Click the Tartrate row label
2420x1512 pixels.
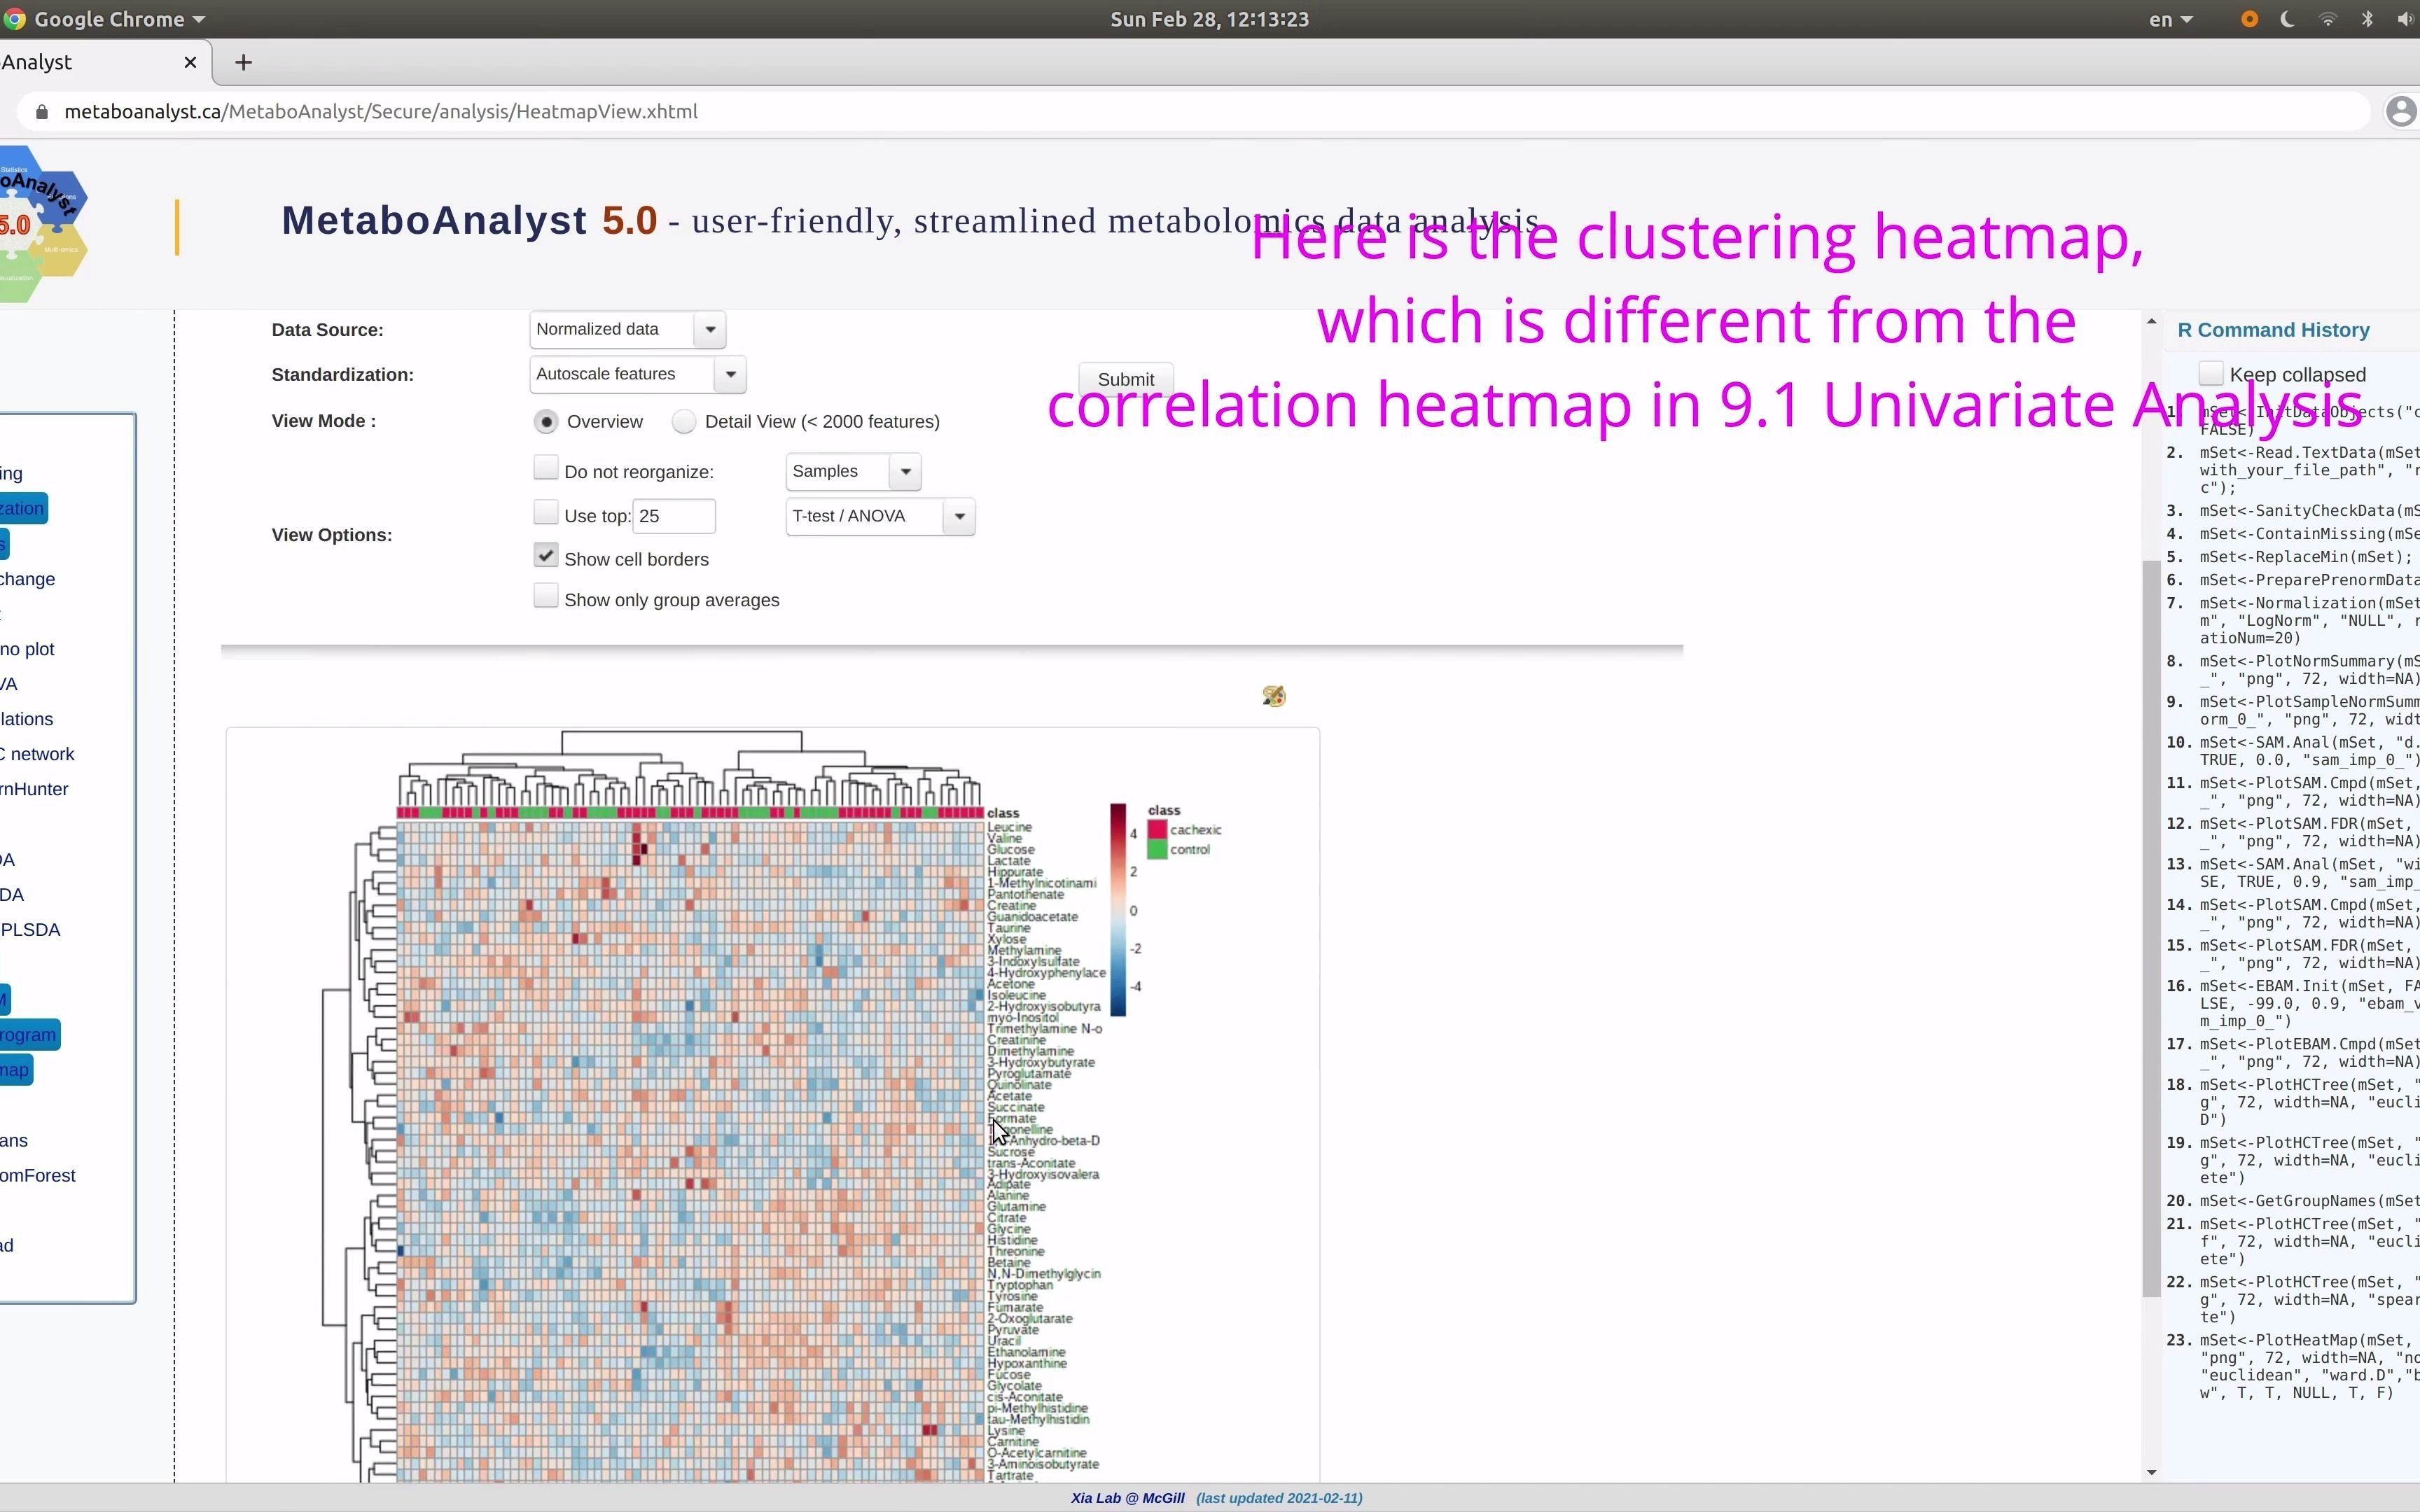tap(1010, 1475)
